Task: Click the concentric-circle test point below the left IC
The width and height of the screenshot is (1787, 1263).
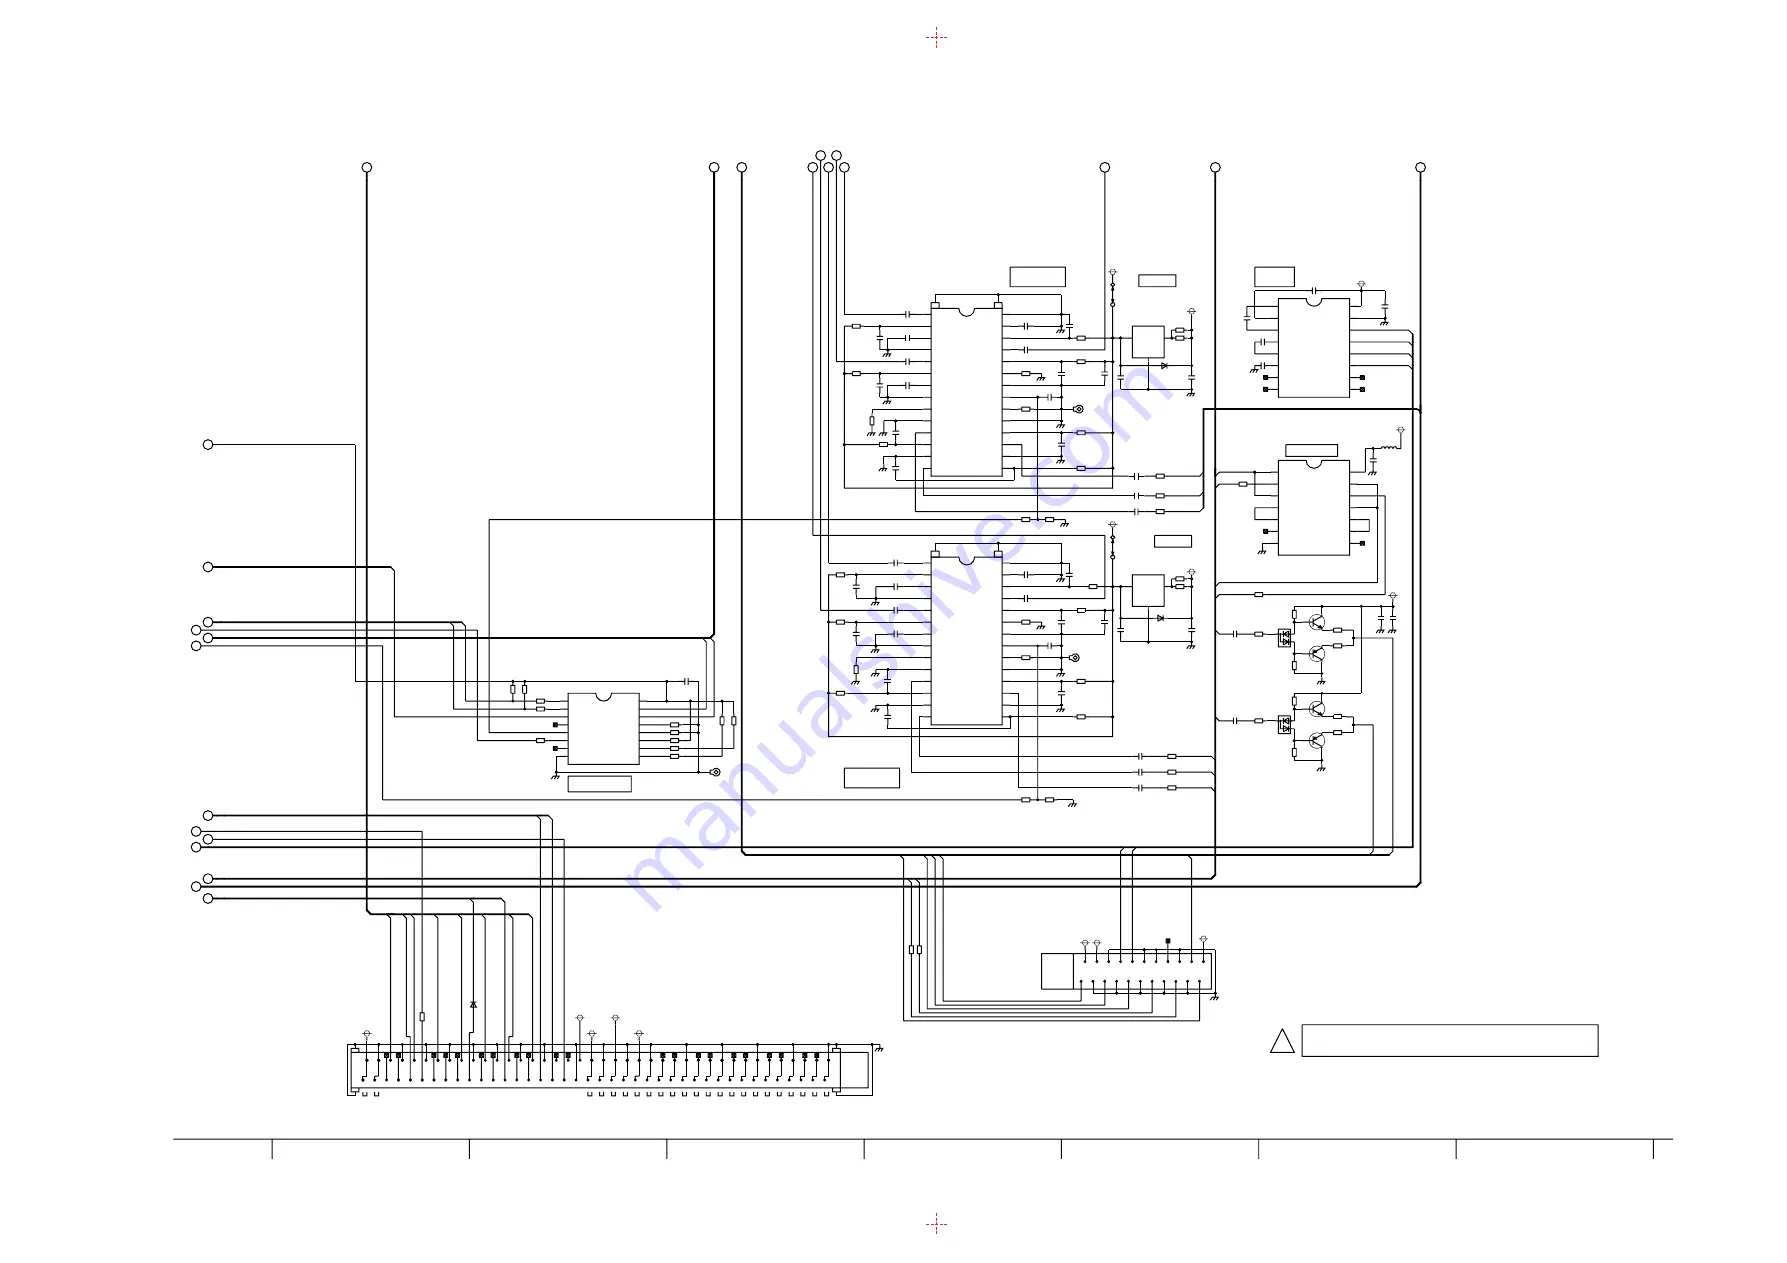Action: (714, 772)
